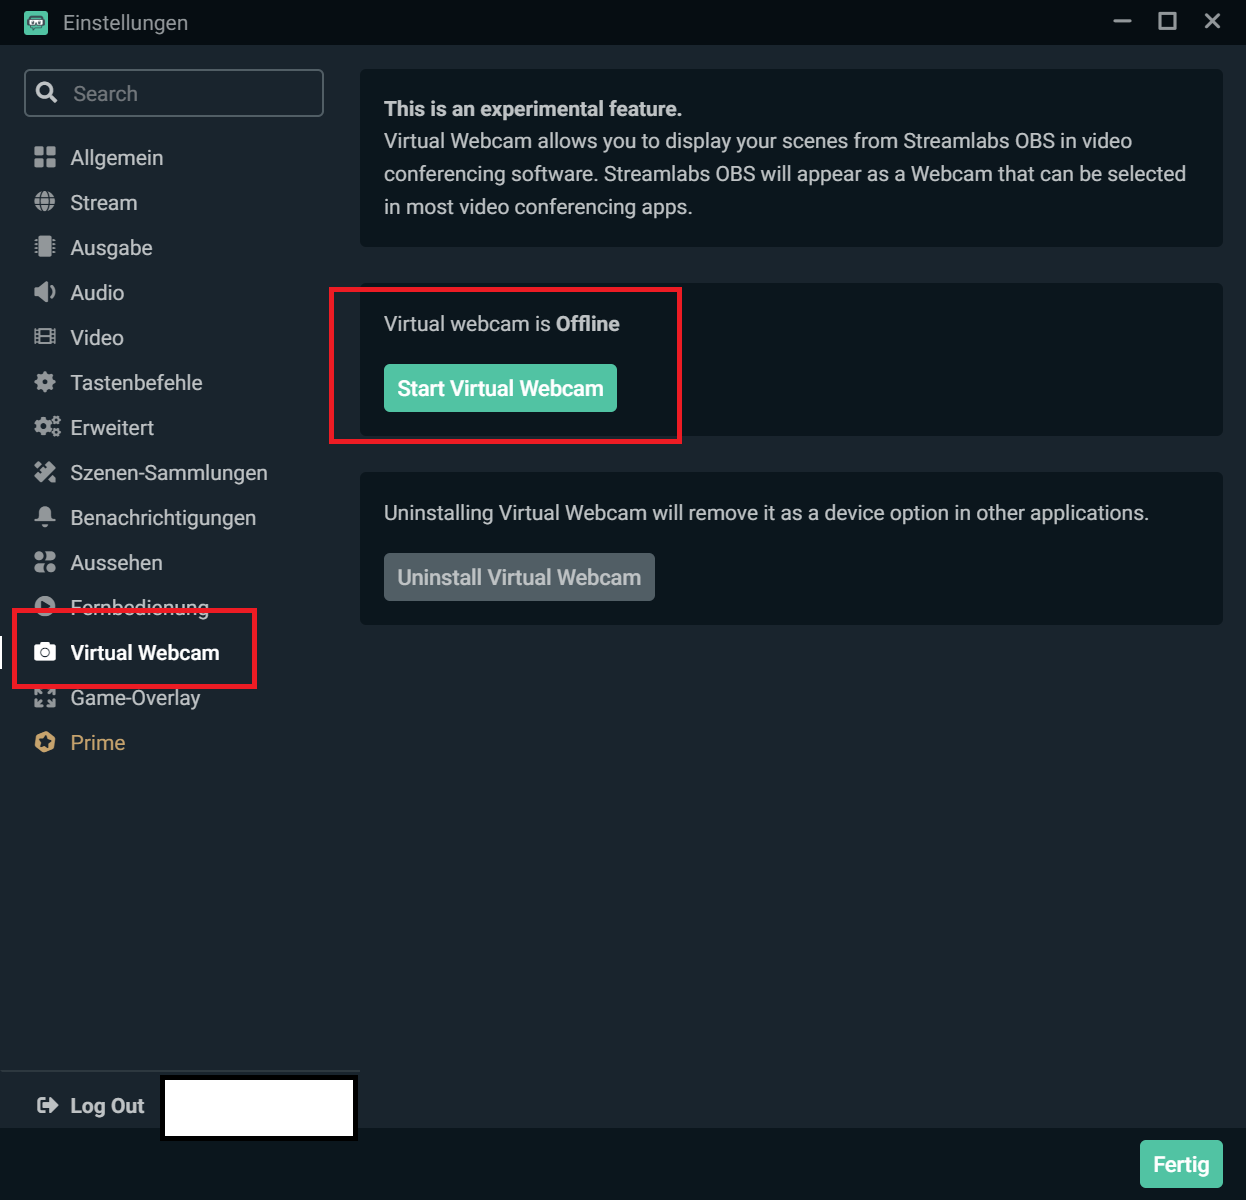Click the Virtual Webcam camera icon
This screenshot has width=1246, height=1200.
tap(45, 652)
